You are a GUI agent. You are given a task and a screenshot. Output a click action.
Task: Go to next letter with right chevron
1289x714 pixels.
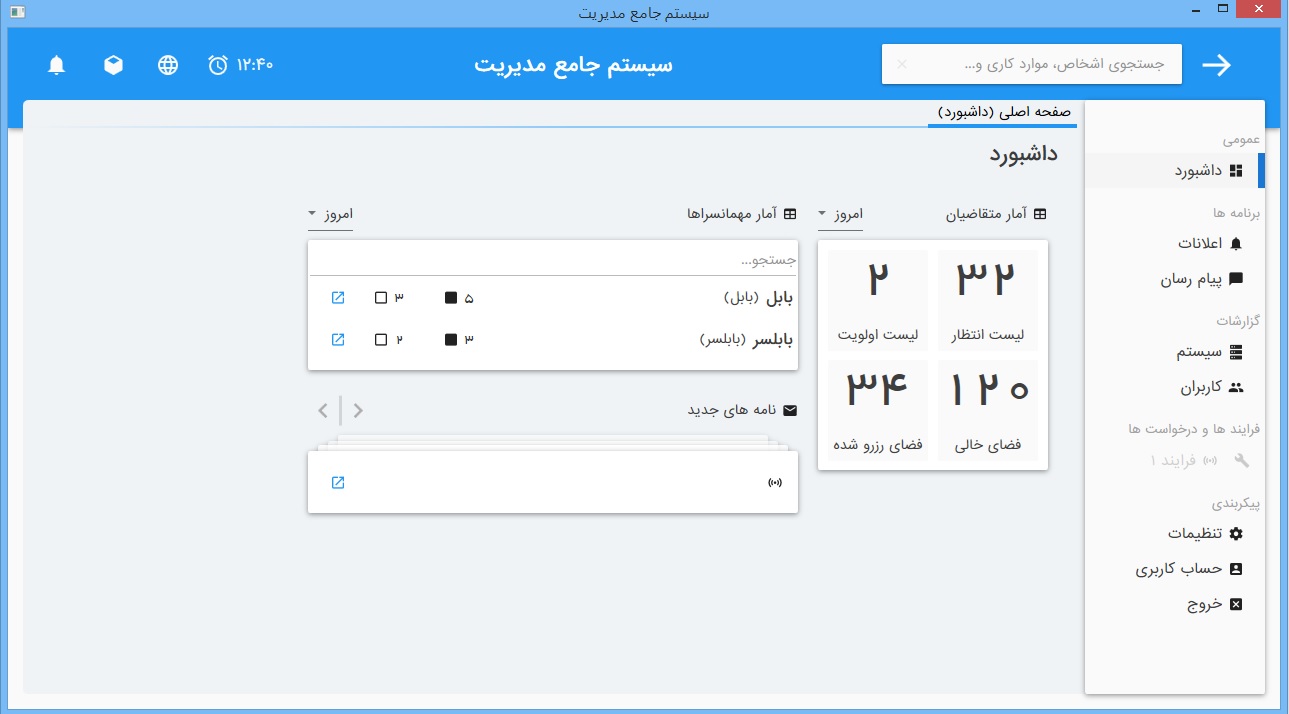(358, 410)
